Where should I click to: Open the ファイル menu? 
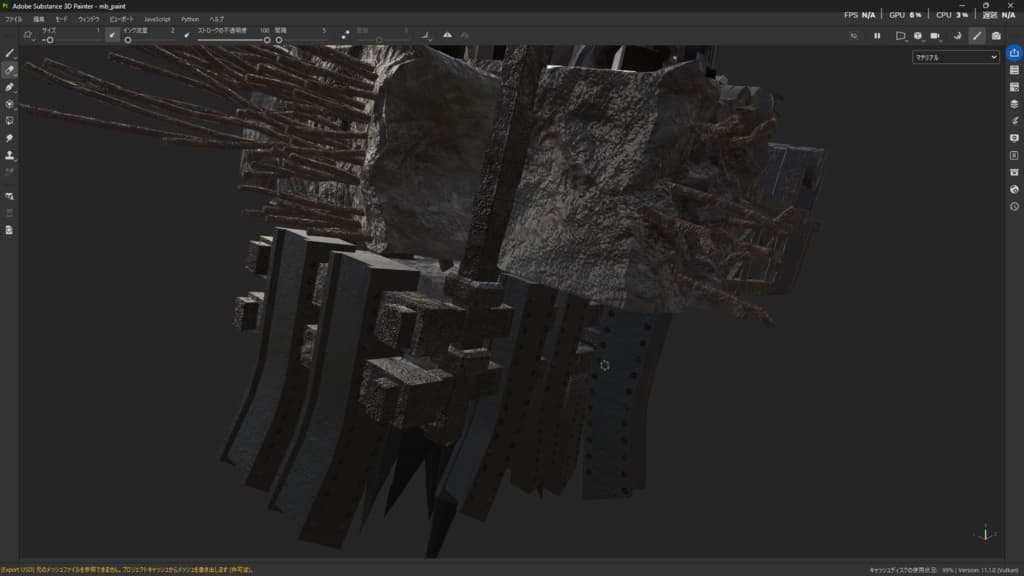[x=14, y=19]
